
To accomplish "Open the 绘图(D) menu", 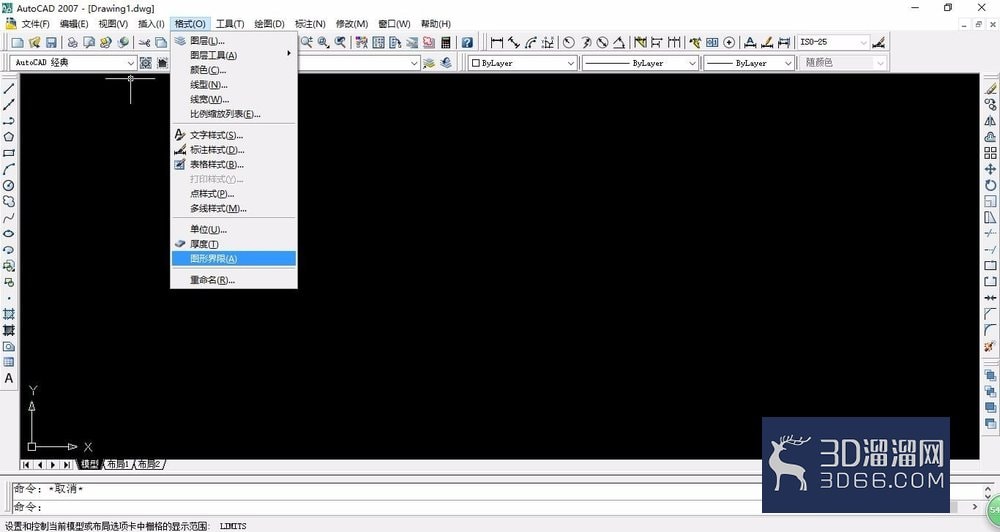I will pyautogui.click(x=269, y=24).
